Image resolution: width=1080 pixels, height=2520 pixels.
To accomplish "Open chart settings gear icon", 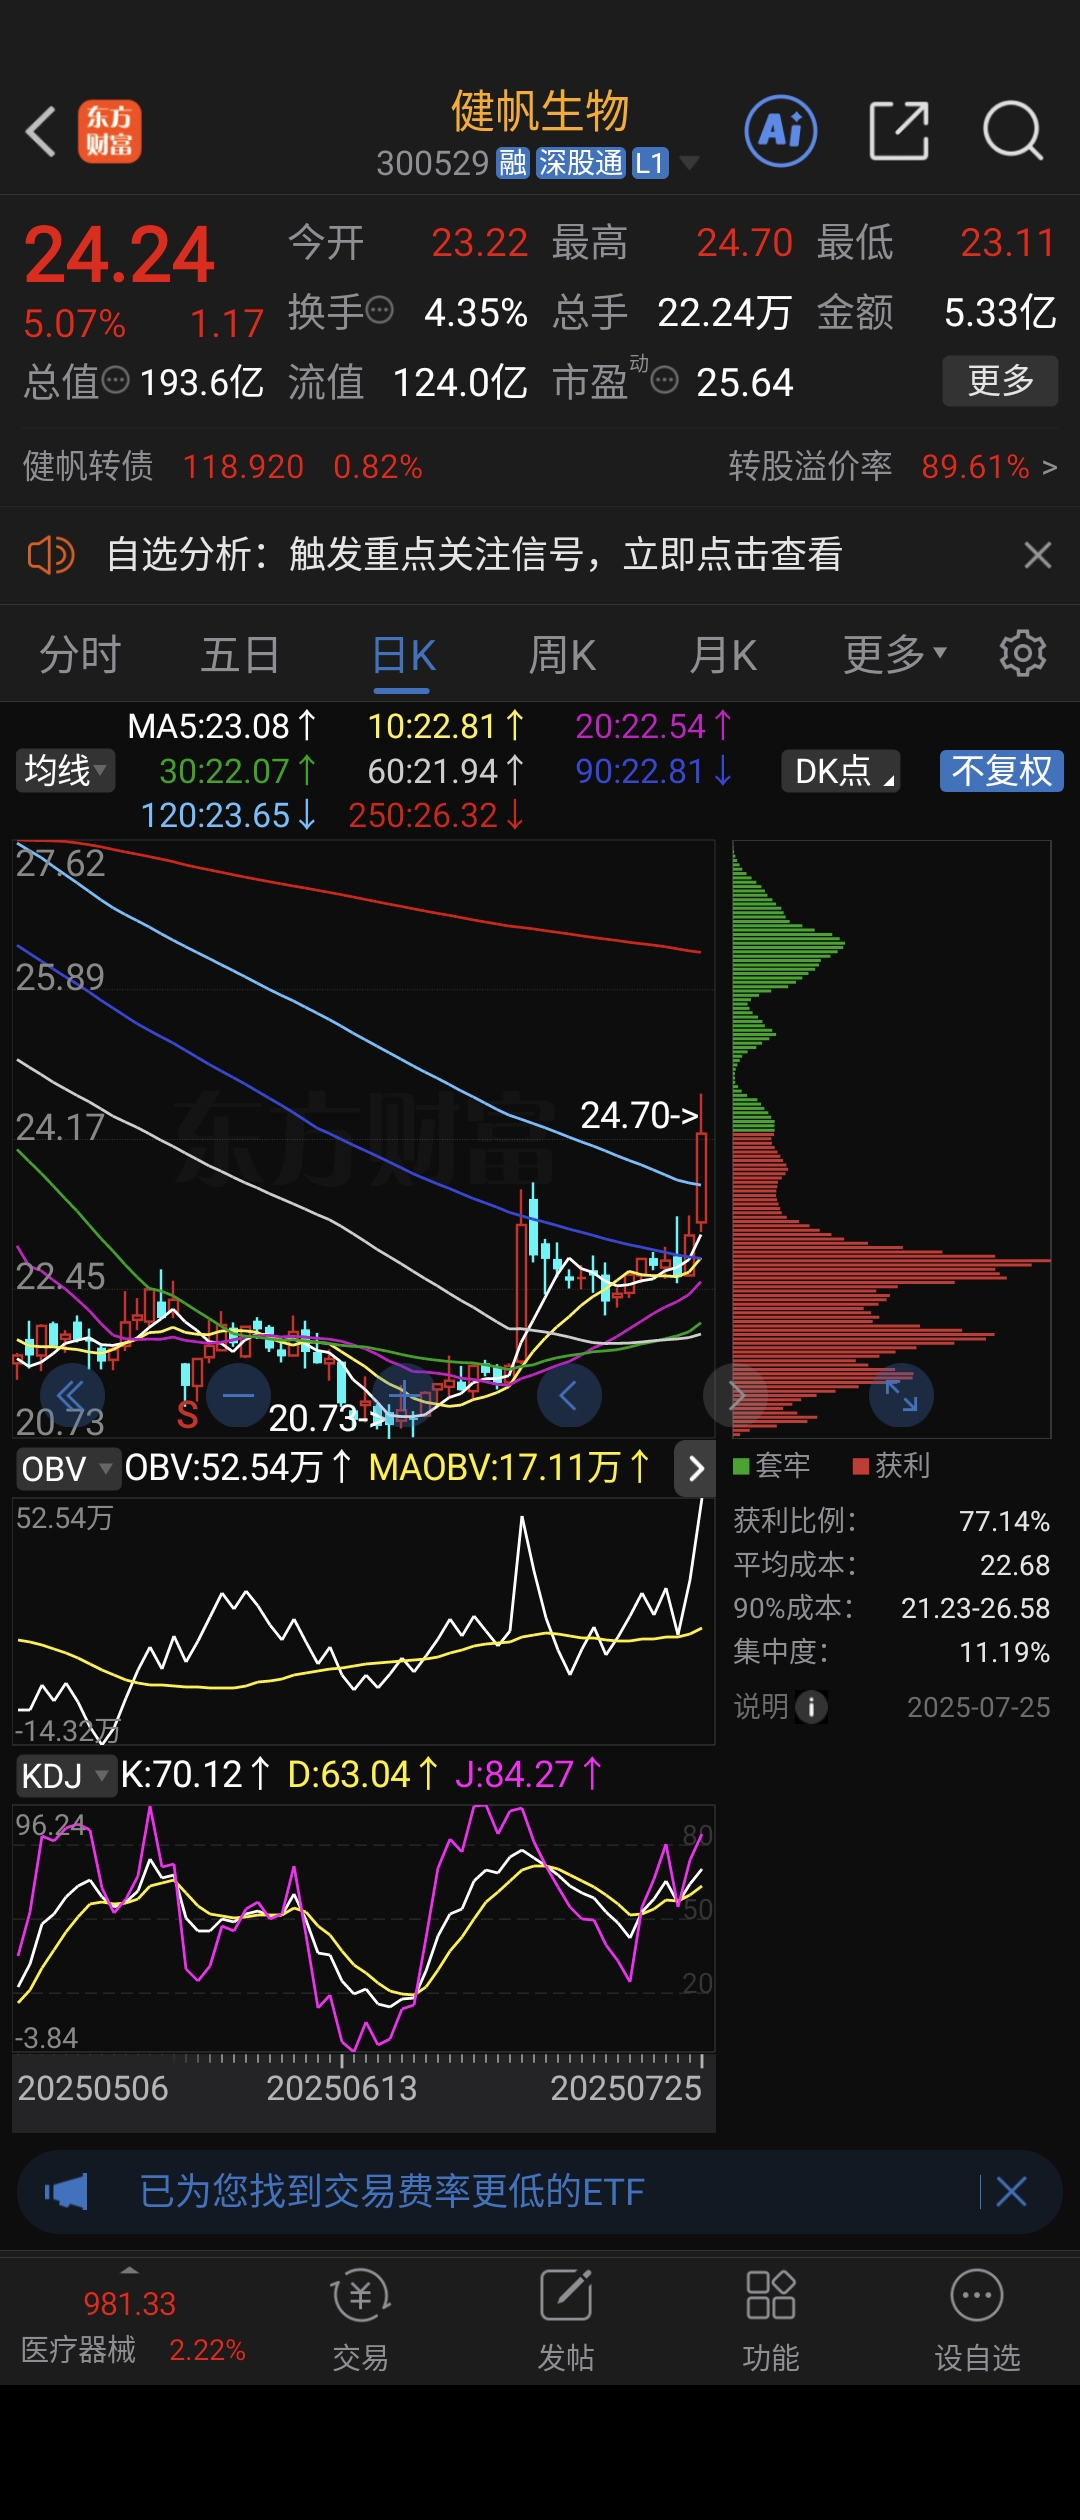I will pyautogui.click(x=1023, y=653).
